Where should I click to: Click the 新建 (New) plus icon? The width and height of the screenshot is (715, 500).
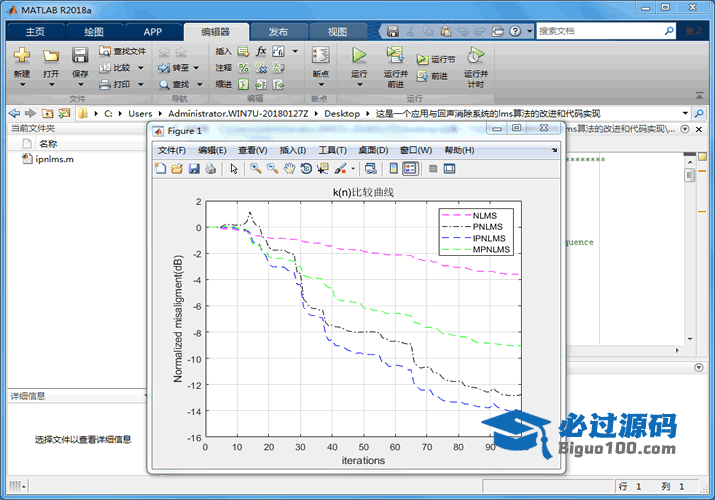(21, 55)
